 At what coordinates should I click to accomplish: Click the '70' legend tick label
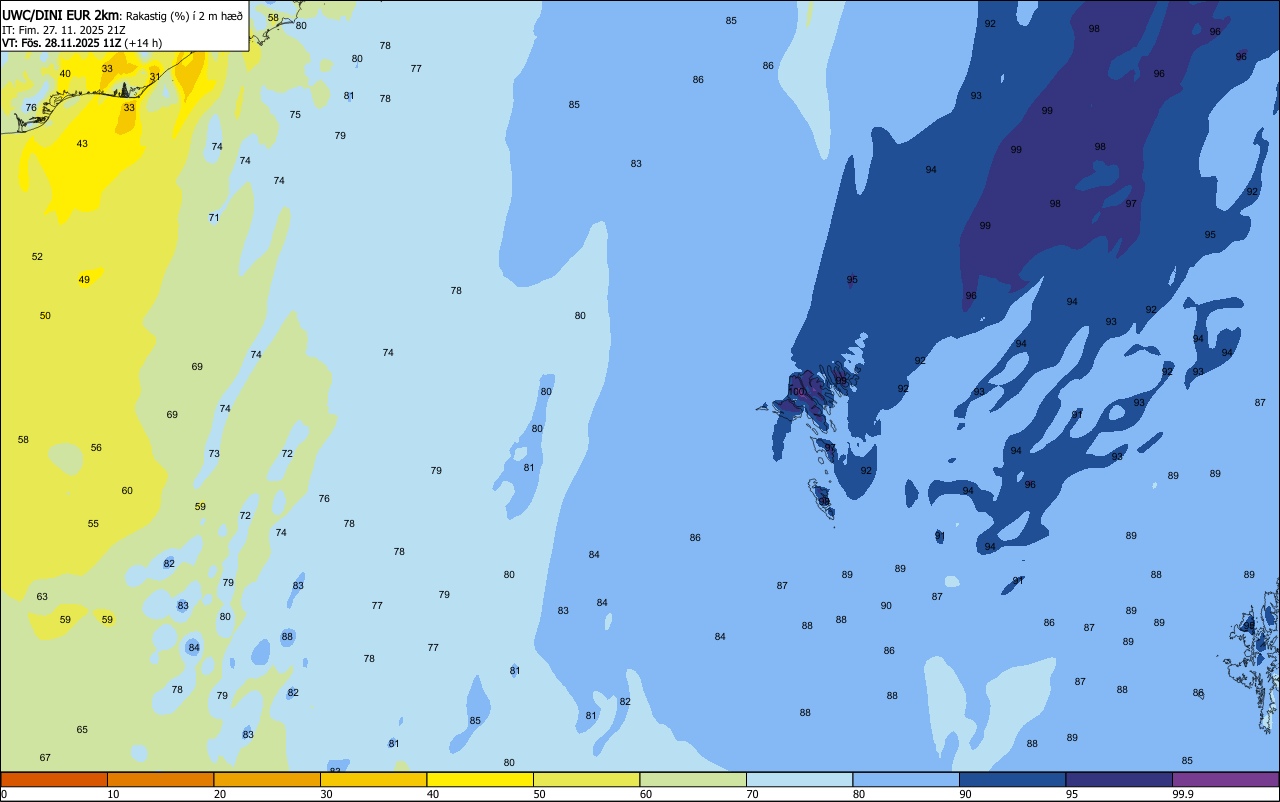752,794
